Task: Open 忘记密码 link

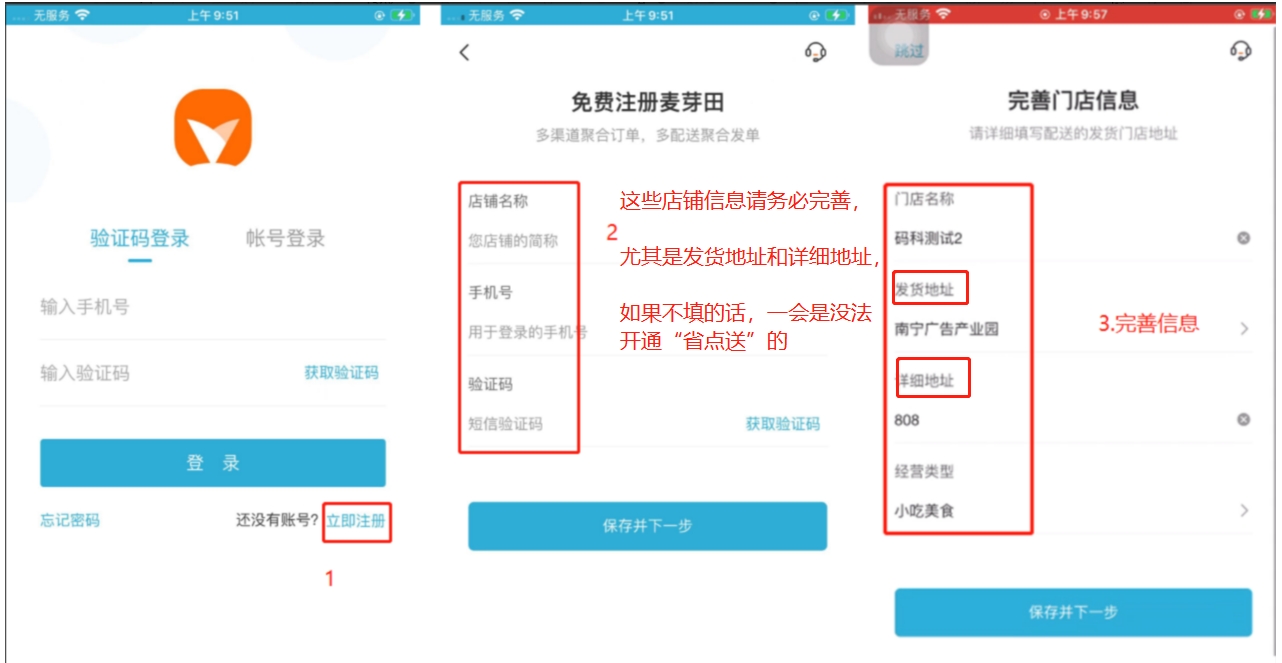Action: 70,520
